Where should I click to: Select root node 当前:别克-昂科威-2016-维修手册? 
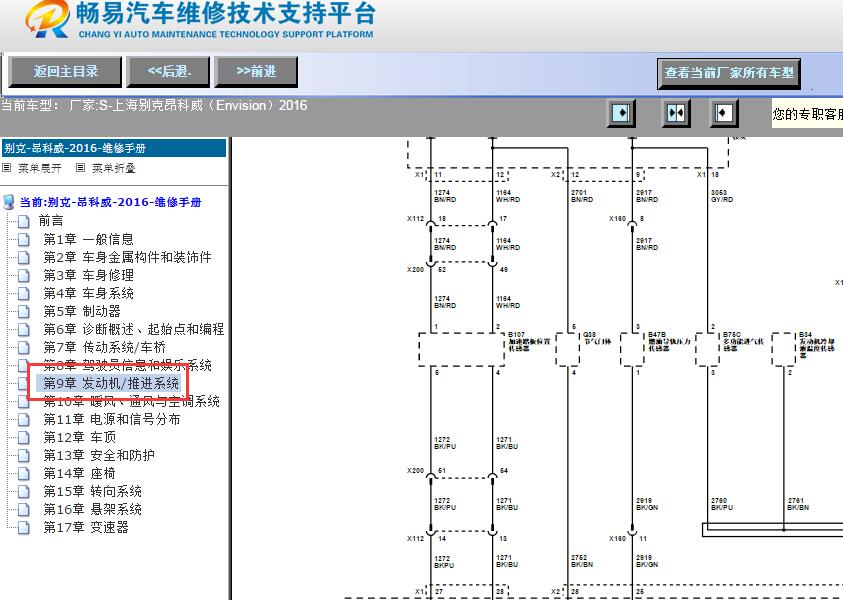[110, 202]
